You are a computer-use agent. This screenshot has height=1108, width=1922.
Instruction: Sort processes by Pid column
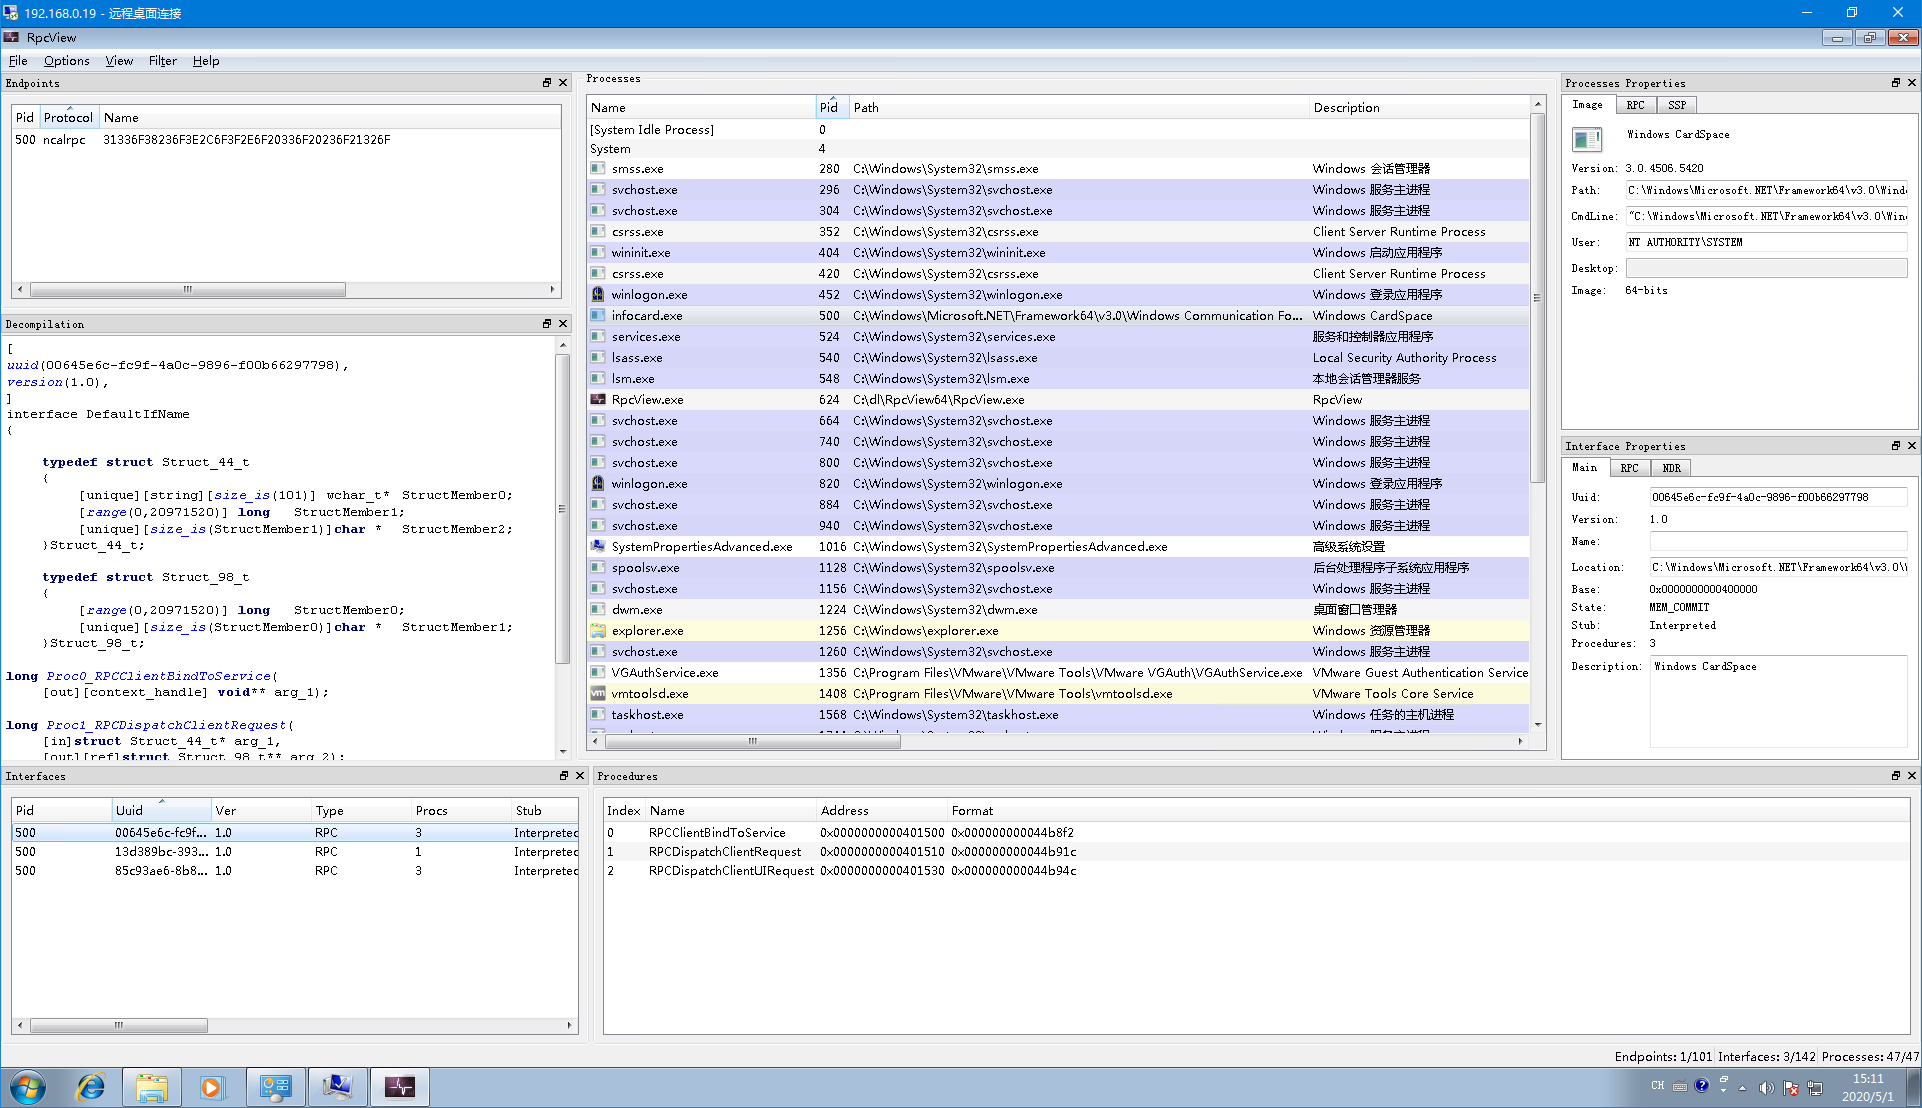click(x=832, y=108)
